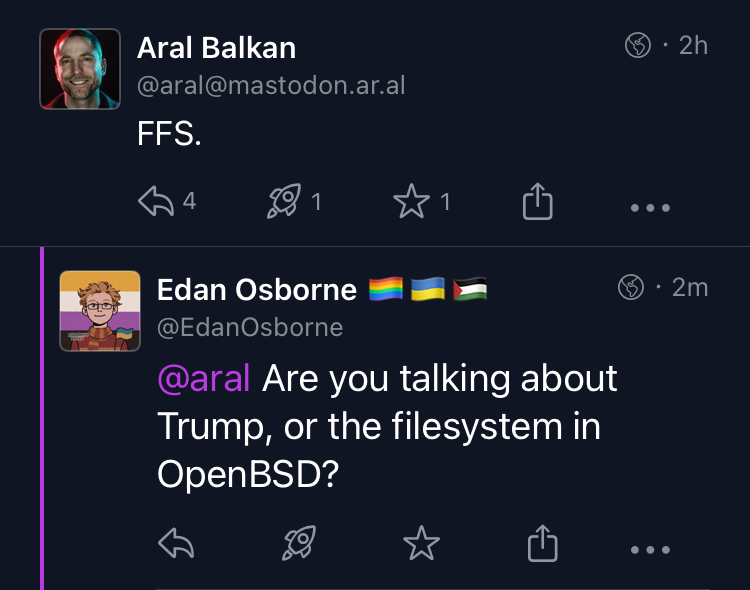Open Edan Osborne's avatar
The image size is (750, 590).
[x=99, y=310]
